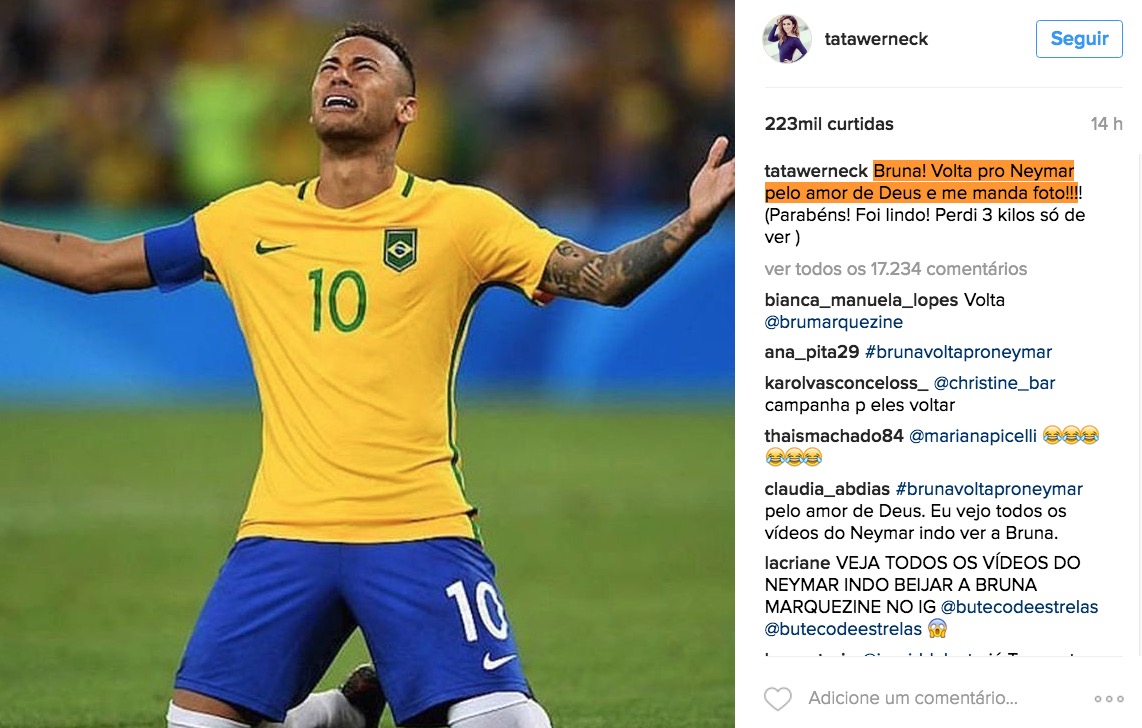This screenshot has height=728, width=1142.
Task: Open hashtag #brunavoltaproneymar in ana_pita29's comment
Action: [958, 352]
